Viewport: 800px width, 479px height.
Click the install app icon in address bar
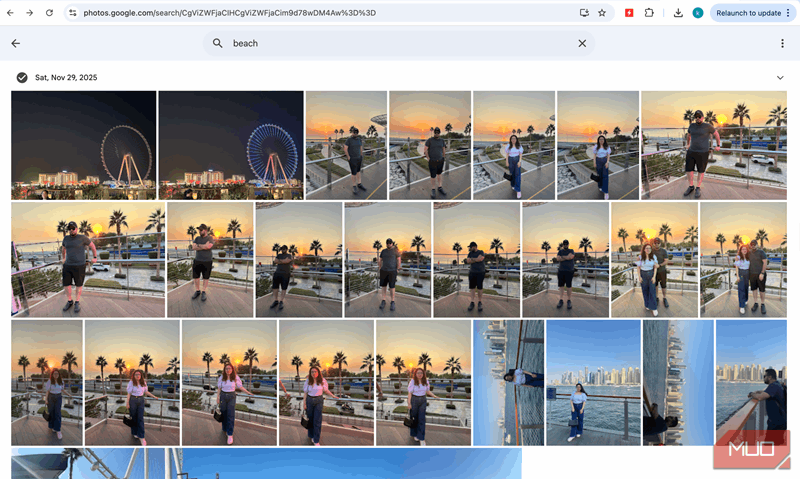(584, 13)
